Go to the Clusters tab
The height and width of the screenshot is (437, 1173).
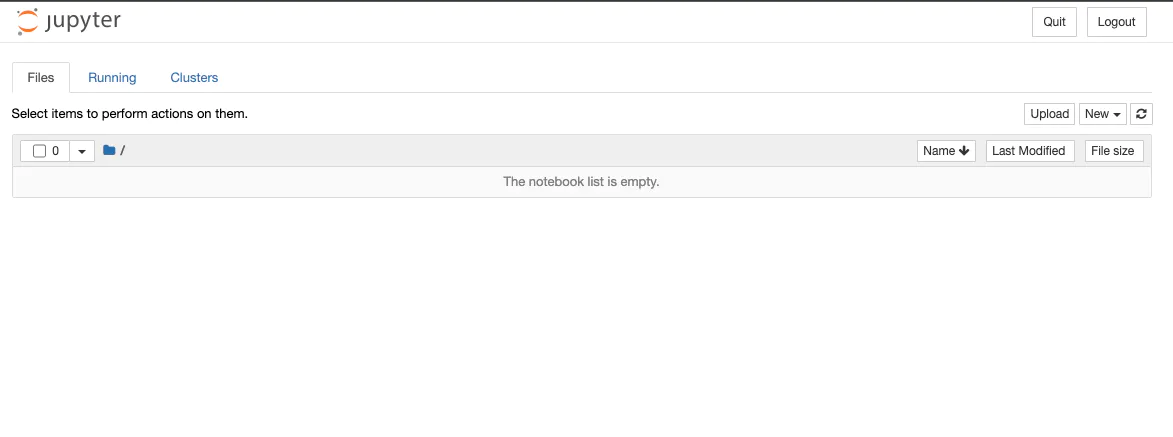[x=194, y=77]
